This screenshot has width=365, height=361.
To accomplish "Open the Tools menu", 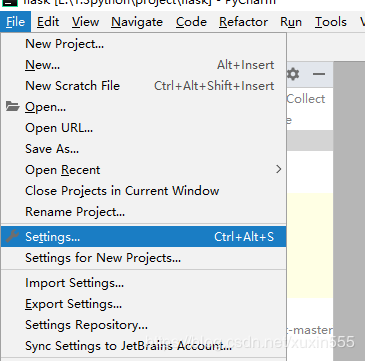I will [331, 22].
